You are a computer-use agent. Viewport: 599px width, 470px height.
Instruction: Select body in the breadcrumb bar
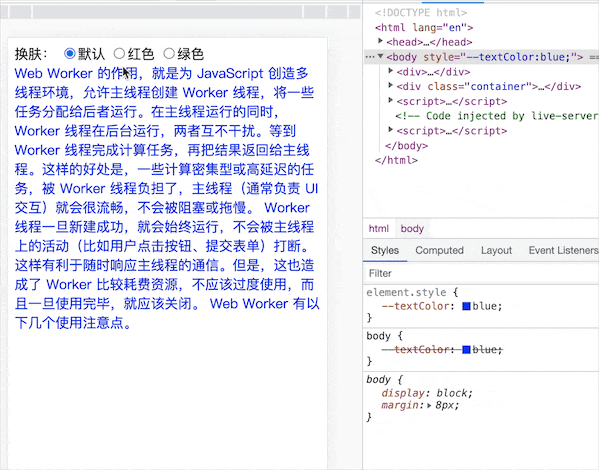tap(412, 229)
